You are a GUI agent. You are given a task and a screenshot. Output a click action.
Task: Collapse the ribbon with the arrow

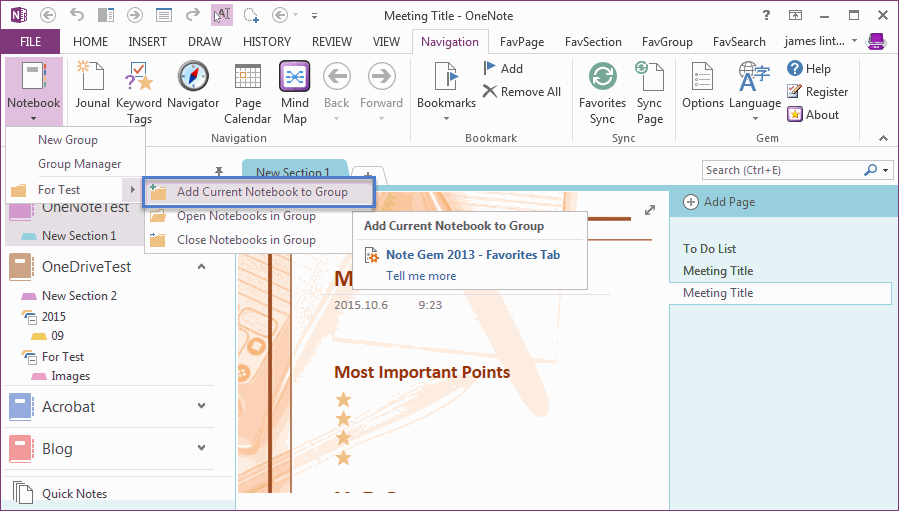pos(883,138)
